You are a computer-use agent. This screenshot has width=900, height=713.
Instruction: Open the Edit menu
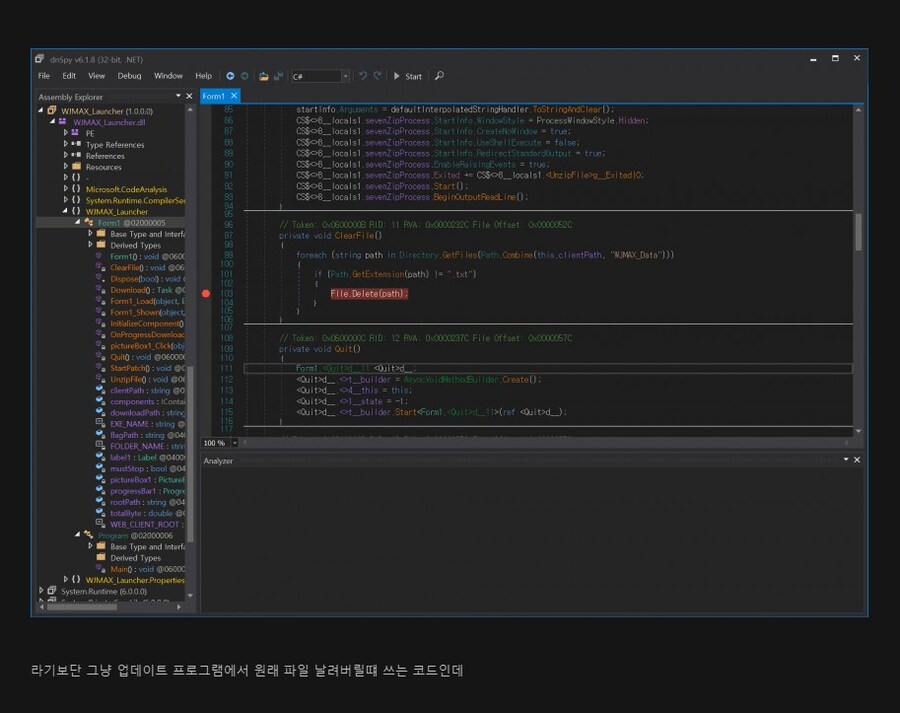(x=69, y=76)
